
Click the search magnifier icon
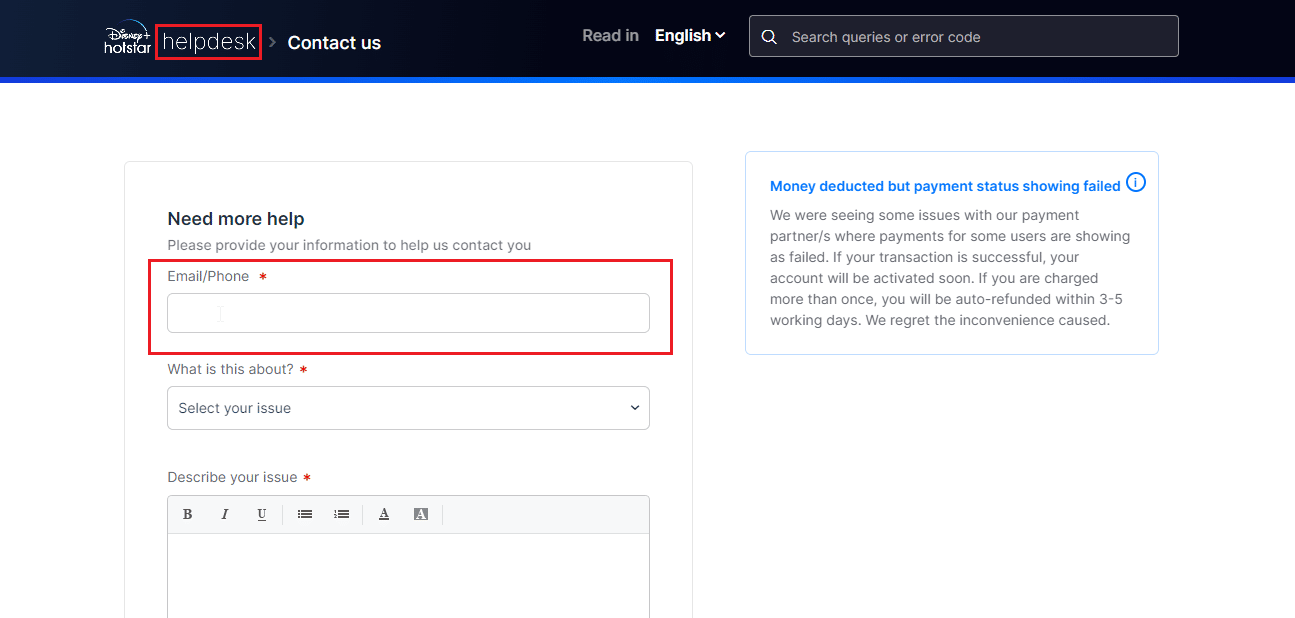(769, 37)
